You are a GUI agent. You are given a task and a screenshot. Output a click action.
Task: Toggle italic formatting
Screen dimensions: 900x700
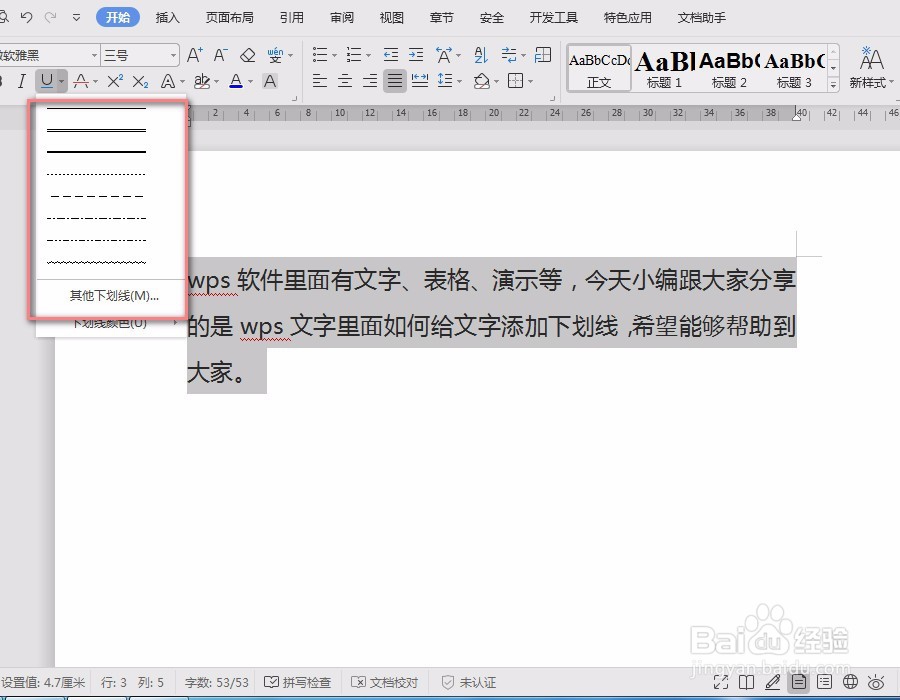click(x=22, y=81)
